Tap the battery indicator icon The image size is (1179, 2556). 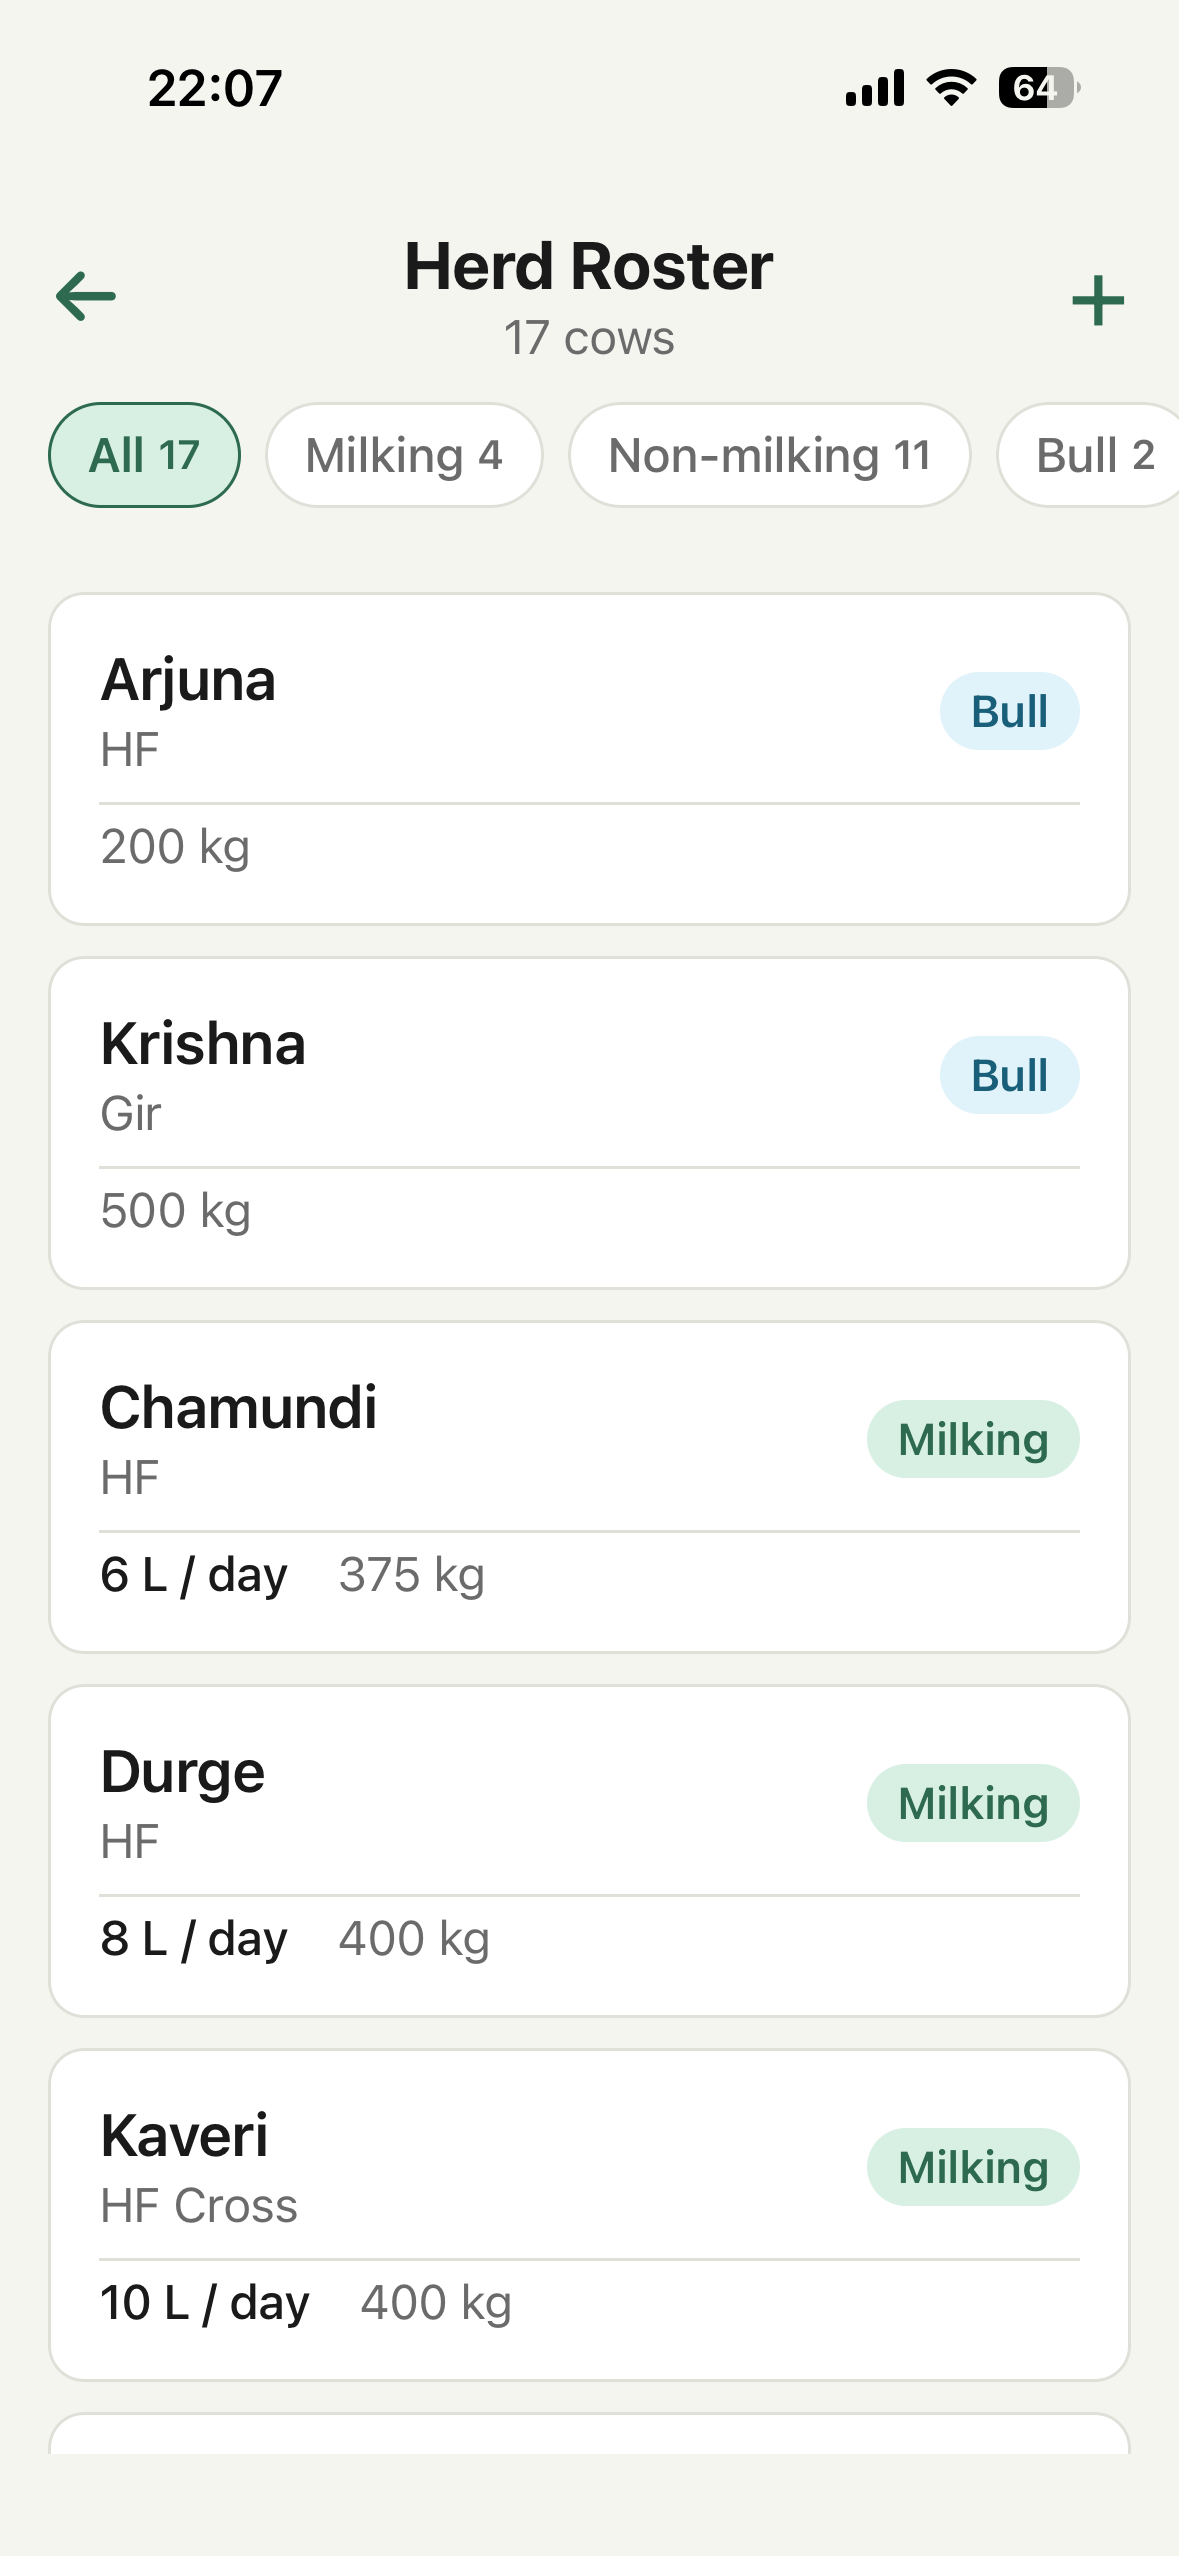1038,88
